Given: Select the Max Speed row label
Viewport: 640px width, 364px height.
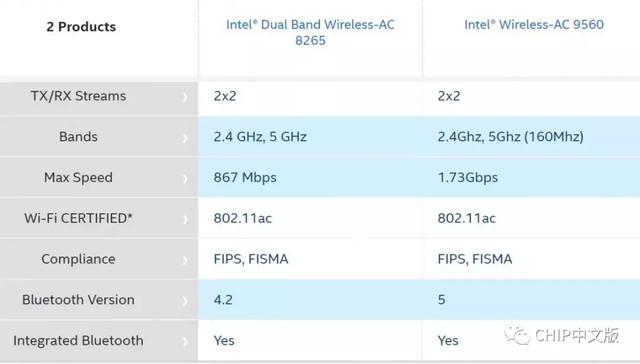Looking at the screenshot, I should point(78,178).
